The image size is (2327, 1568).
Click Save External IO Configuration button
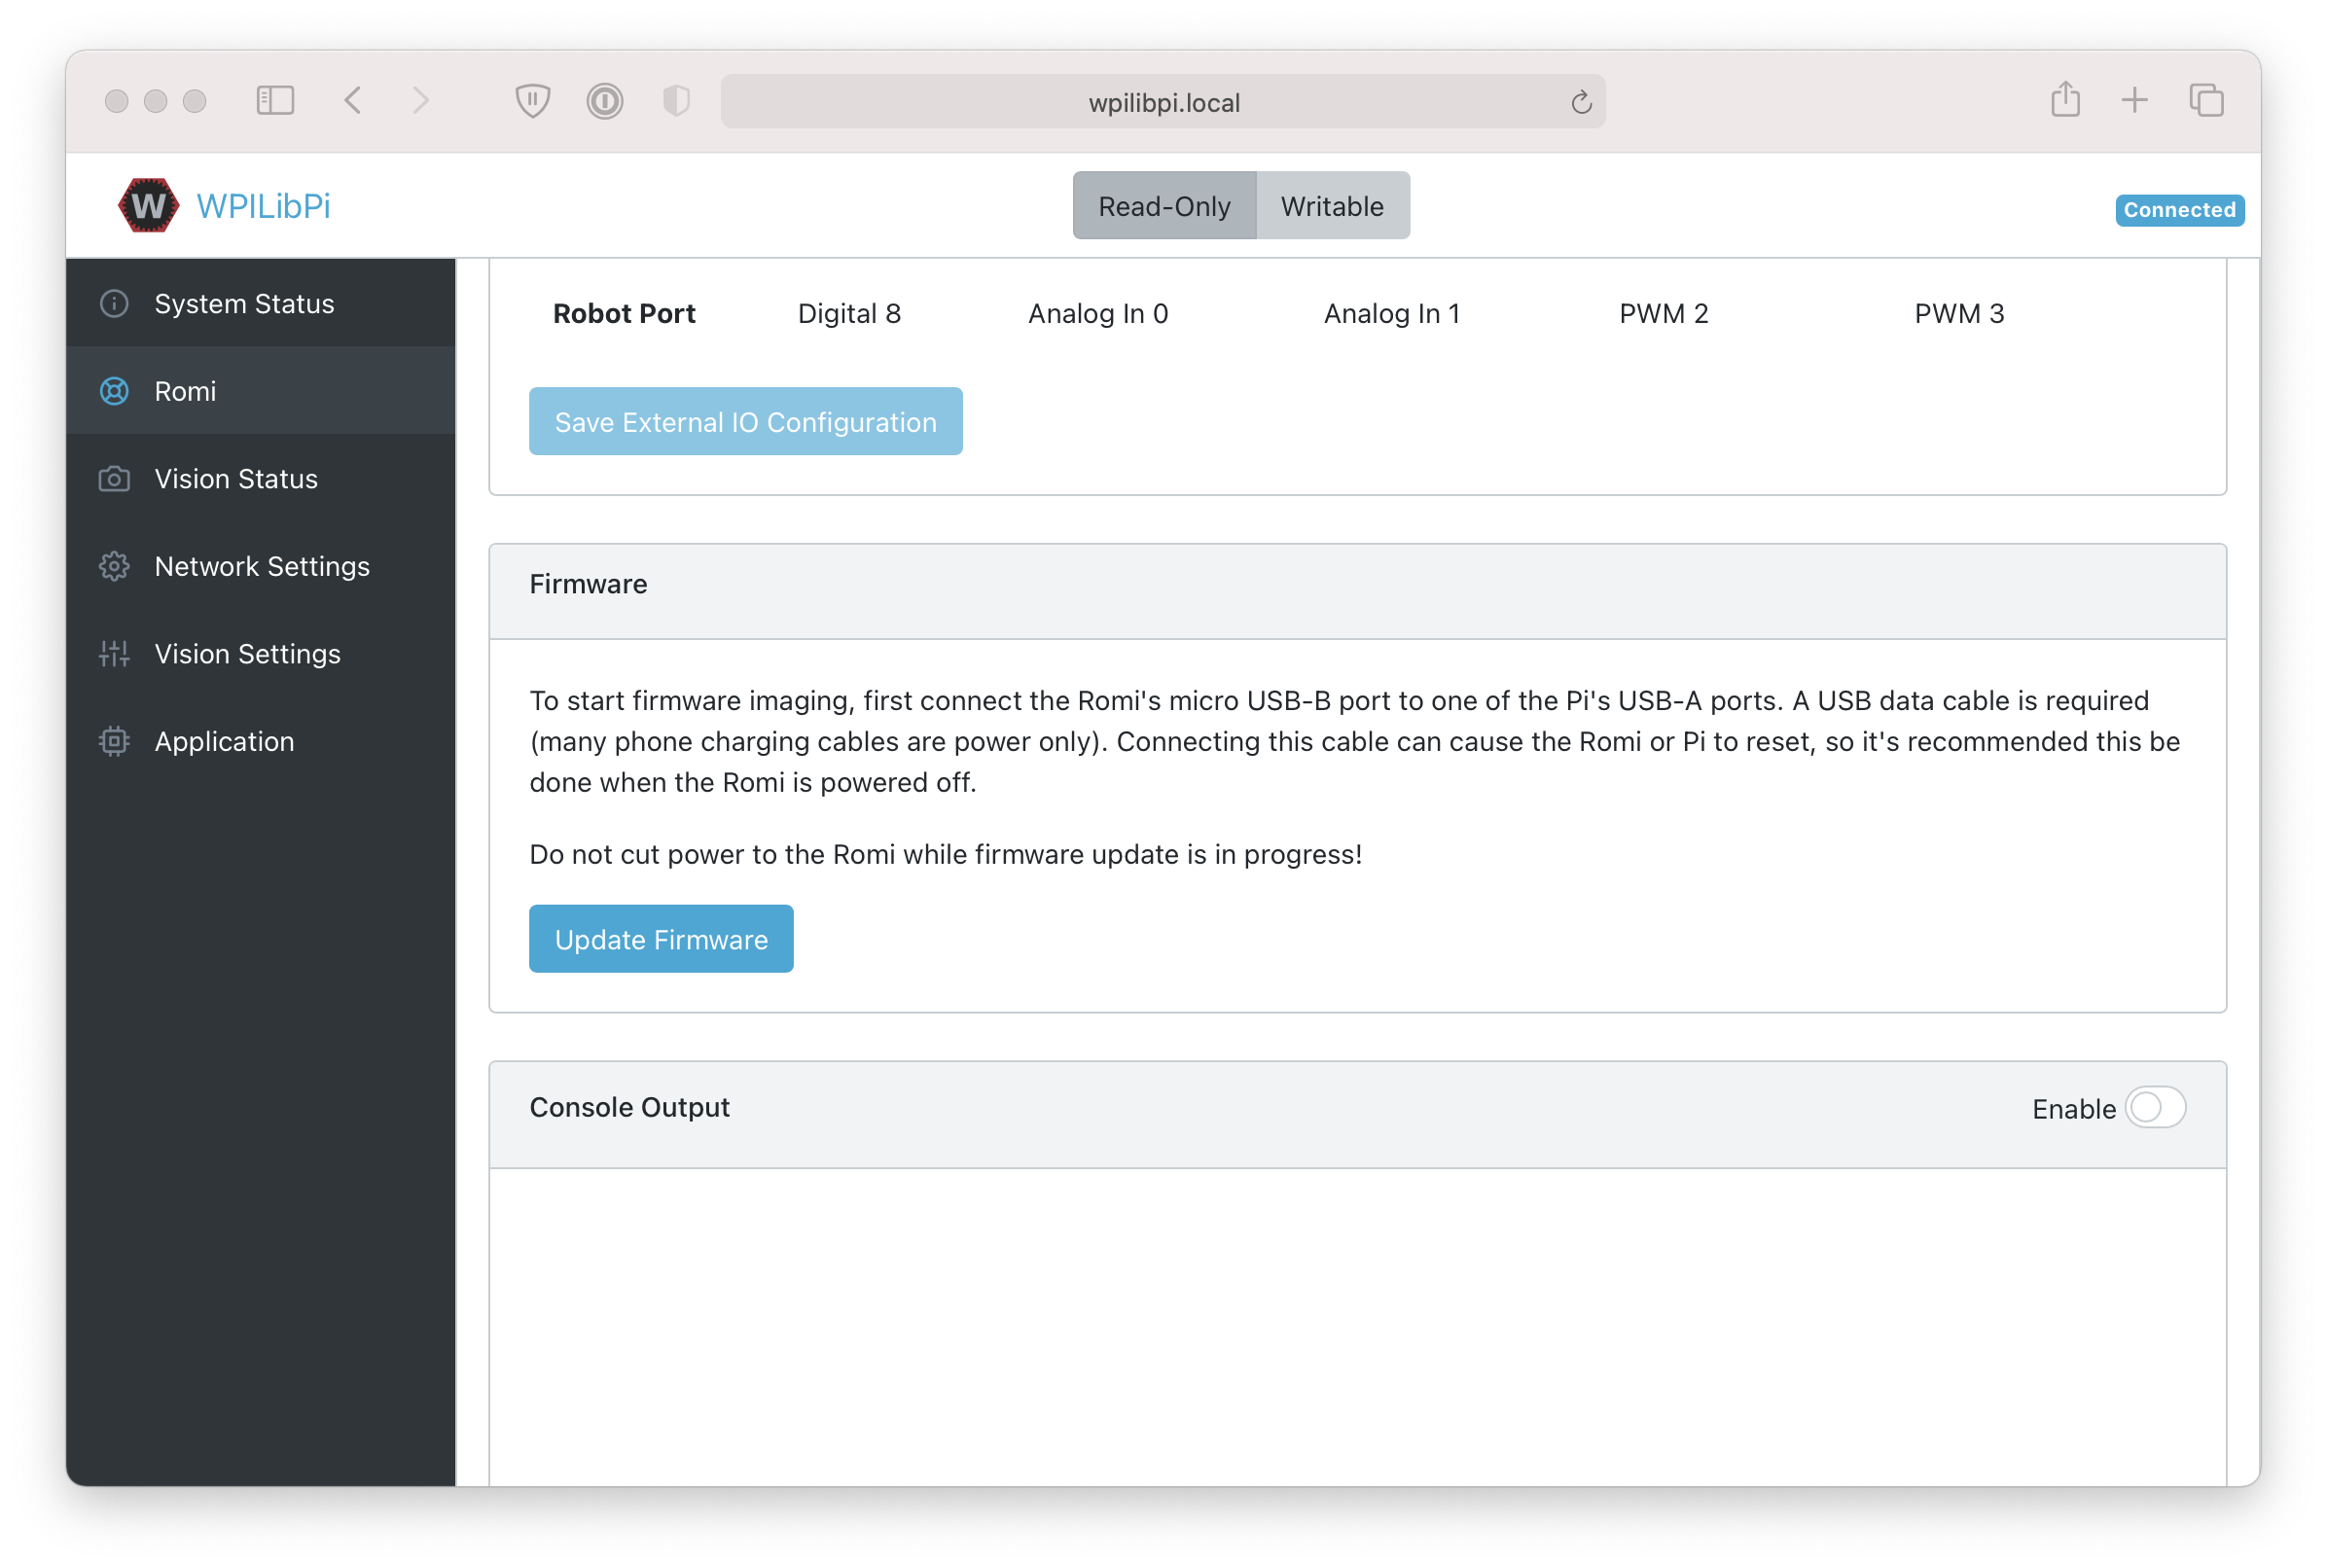[745, 422]
